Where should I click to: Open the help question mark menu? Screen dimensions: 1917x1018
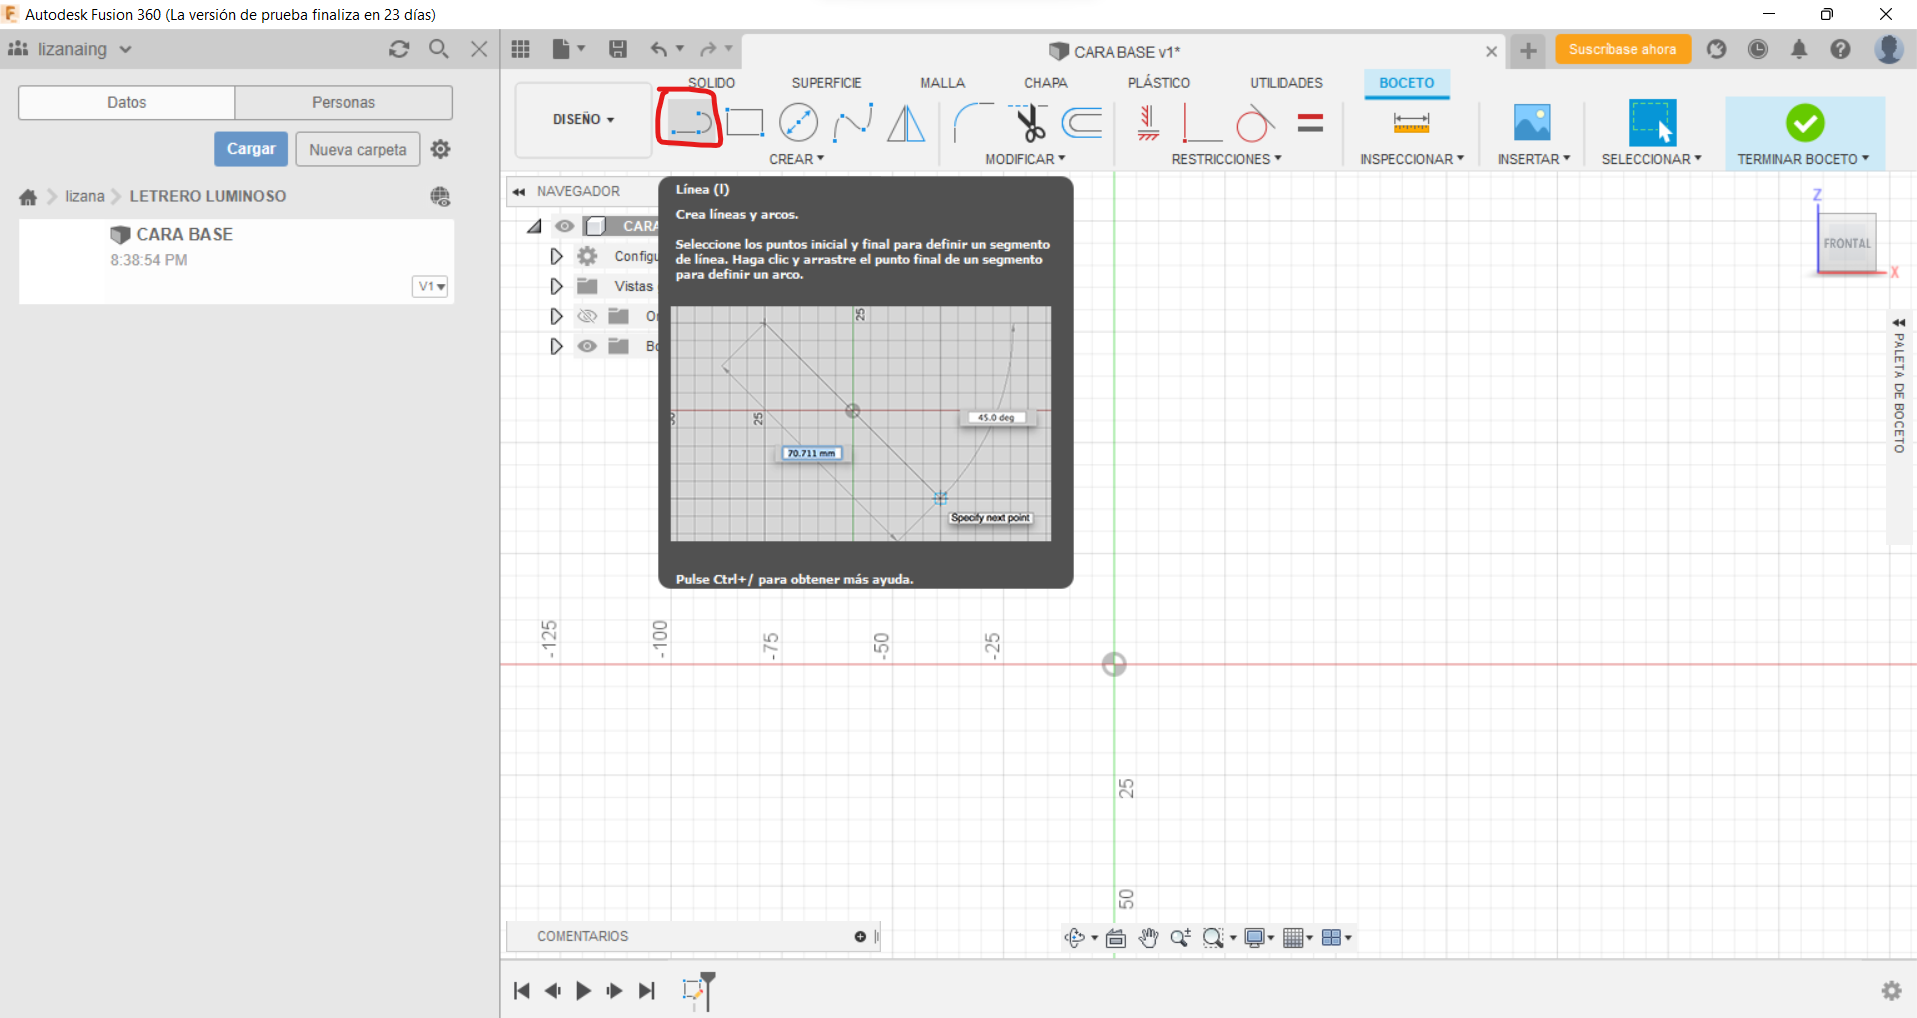pyautogui.click(x=1840, y=49)
